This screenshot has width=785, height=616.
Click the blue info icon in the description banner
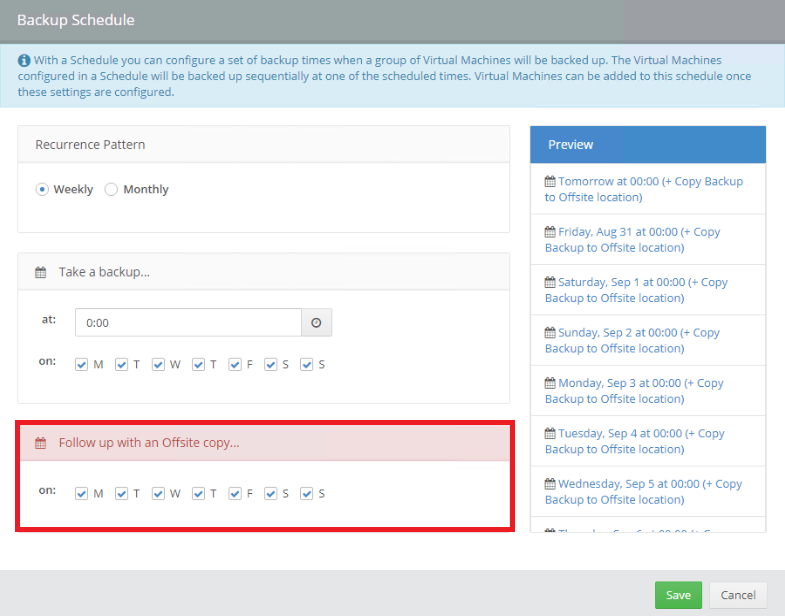click(x=25, y=61)
